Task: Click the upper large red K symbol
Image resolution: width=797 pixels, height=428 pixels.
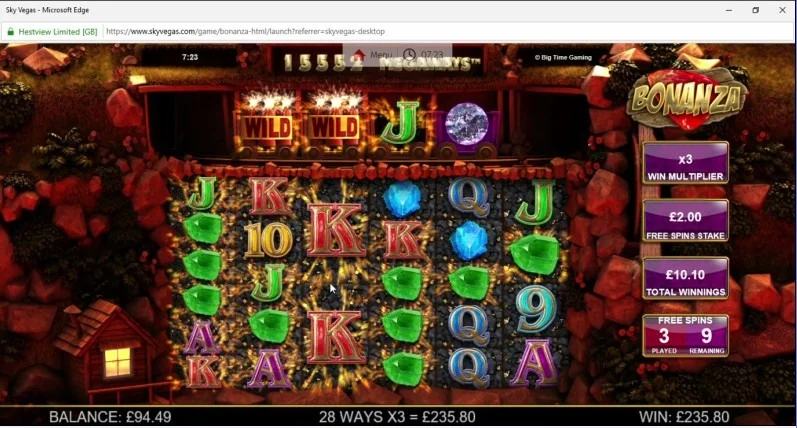Action: click(x=335, y=230)
